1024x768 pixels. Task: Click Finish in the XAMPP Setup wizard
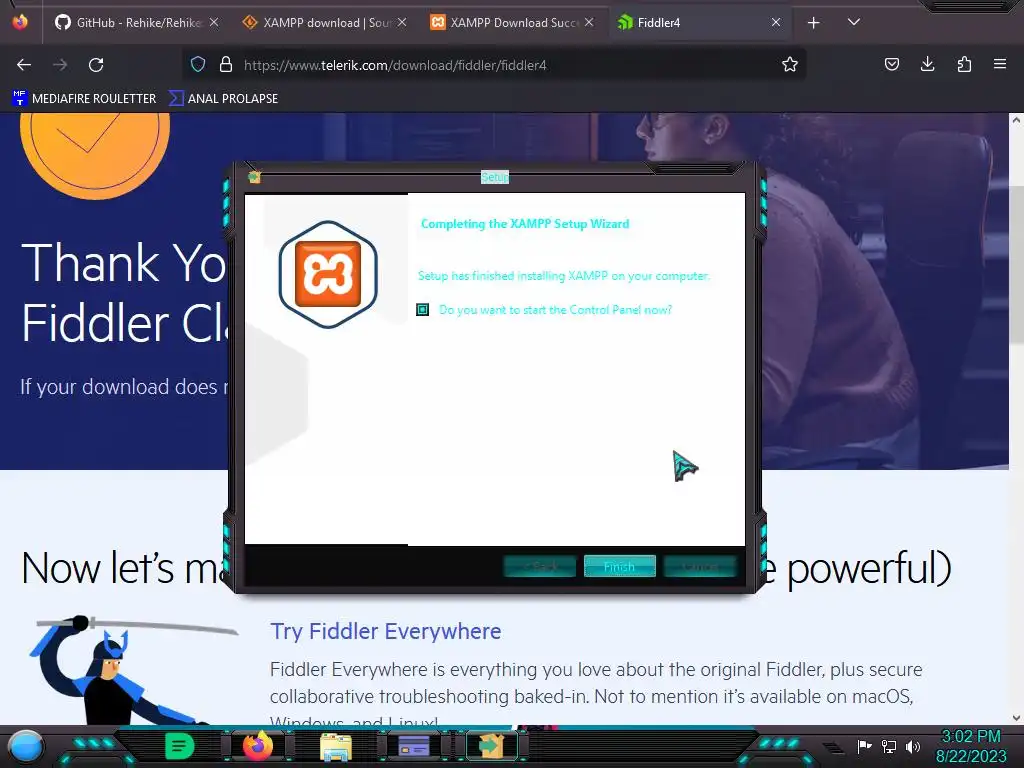619,566
